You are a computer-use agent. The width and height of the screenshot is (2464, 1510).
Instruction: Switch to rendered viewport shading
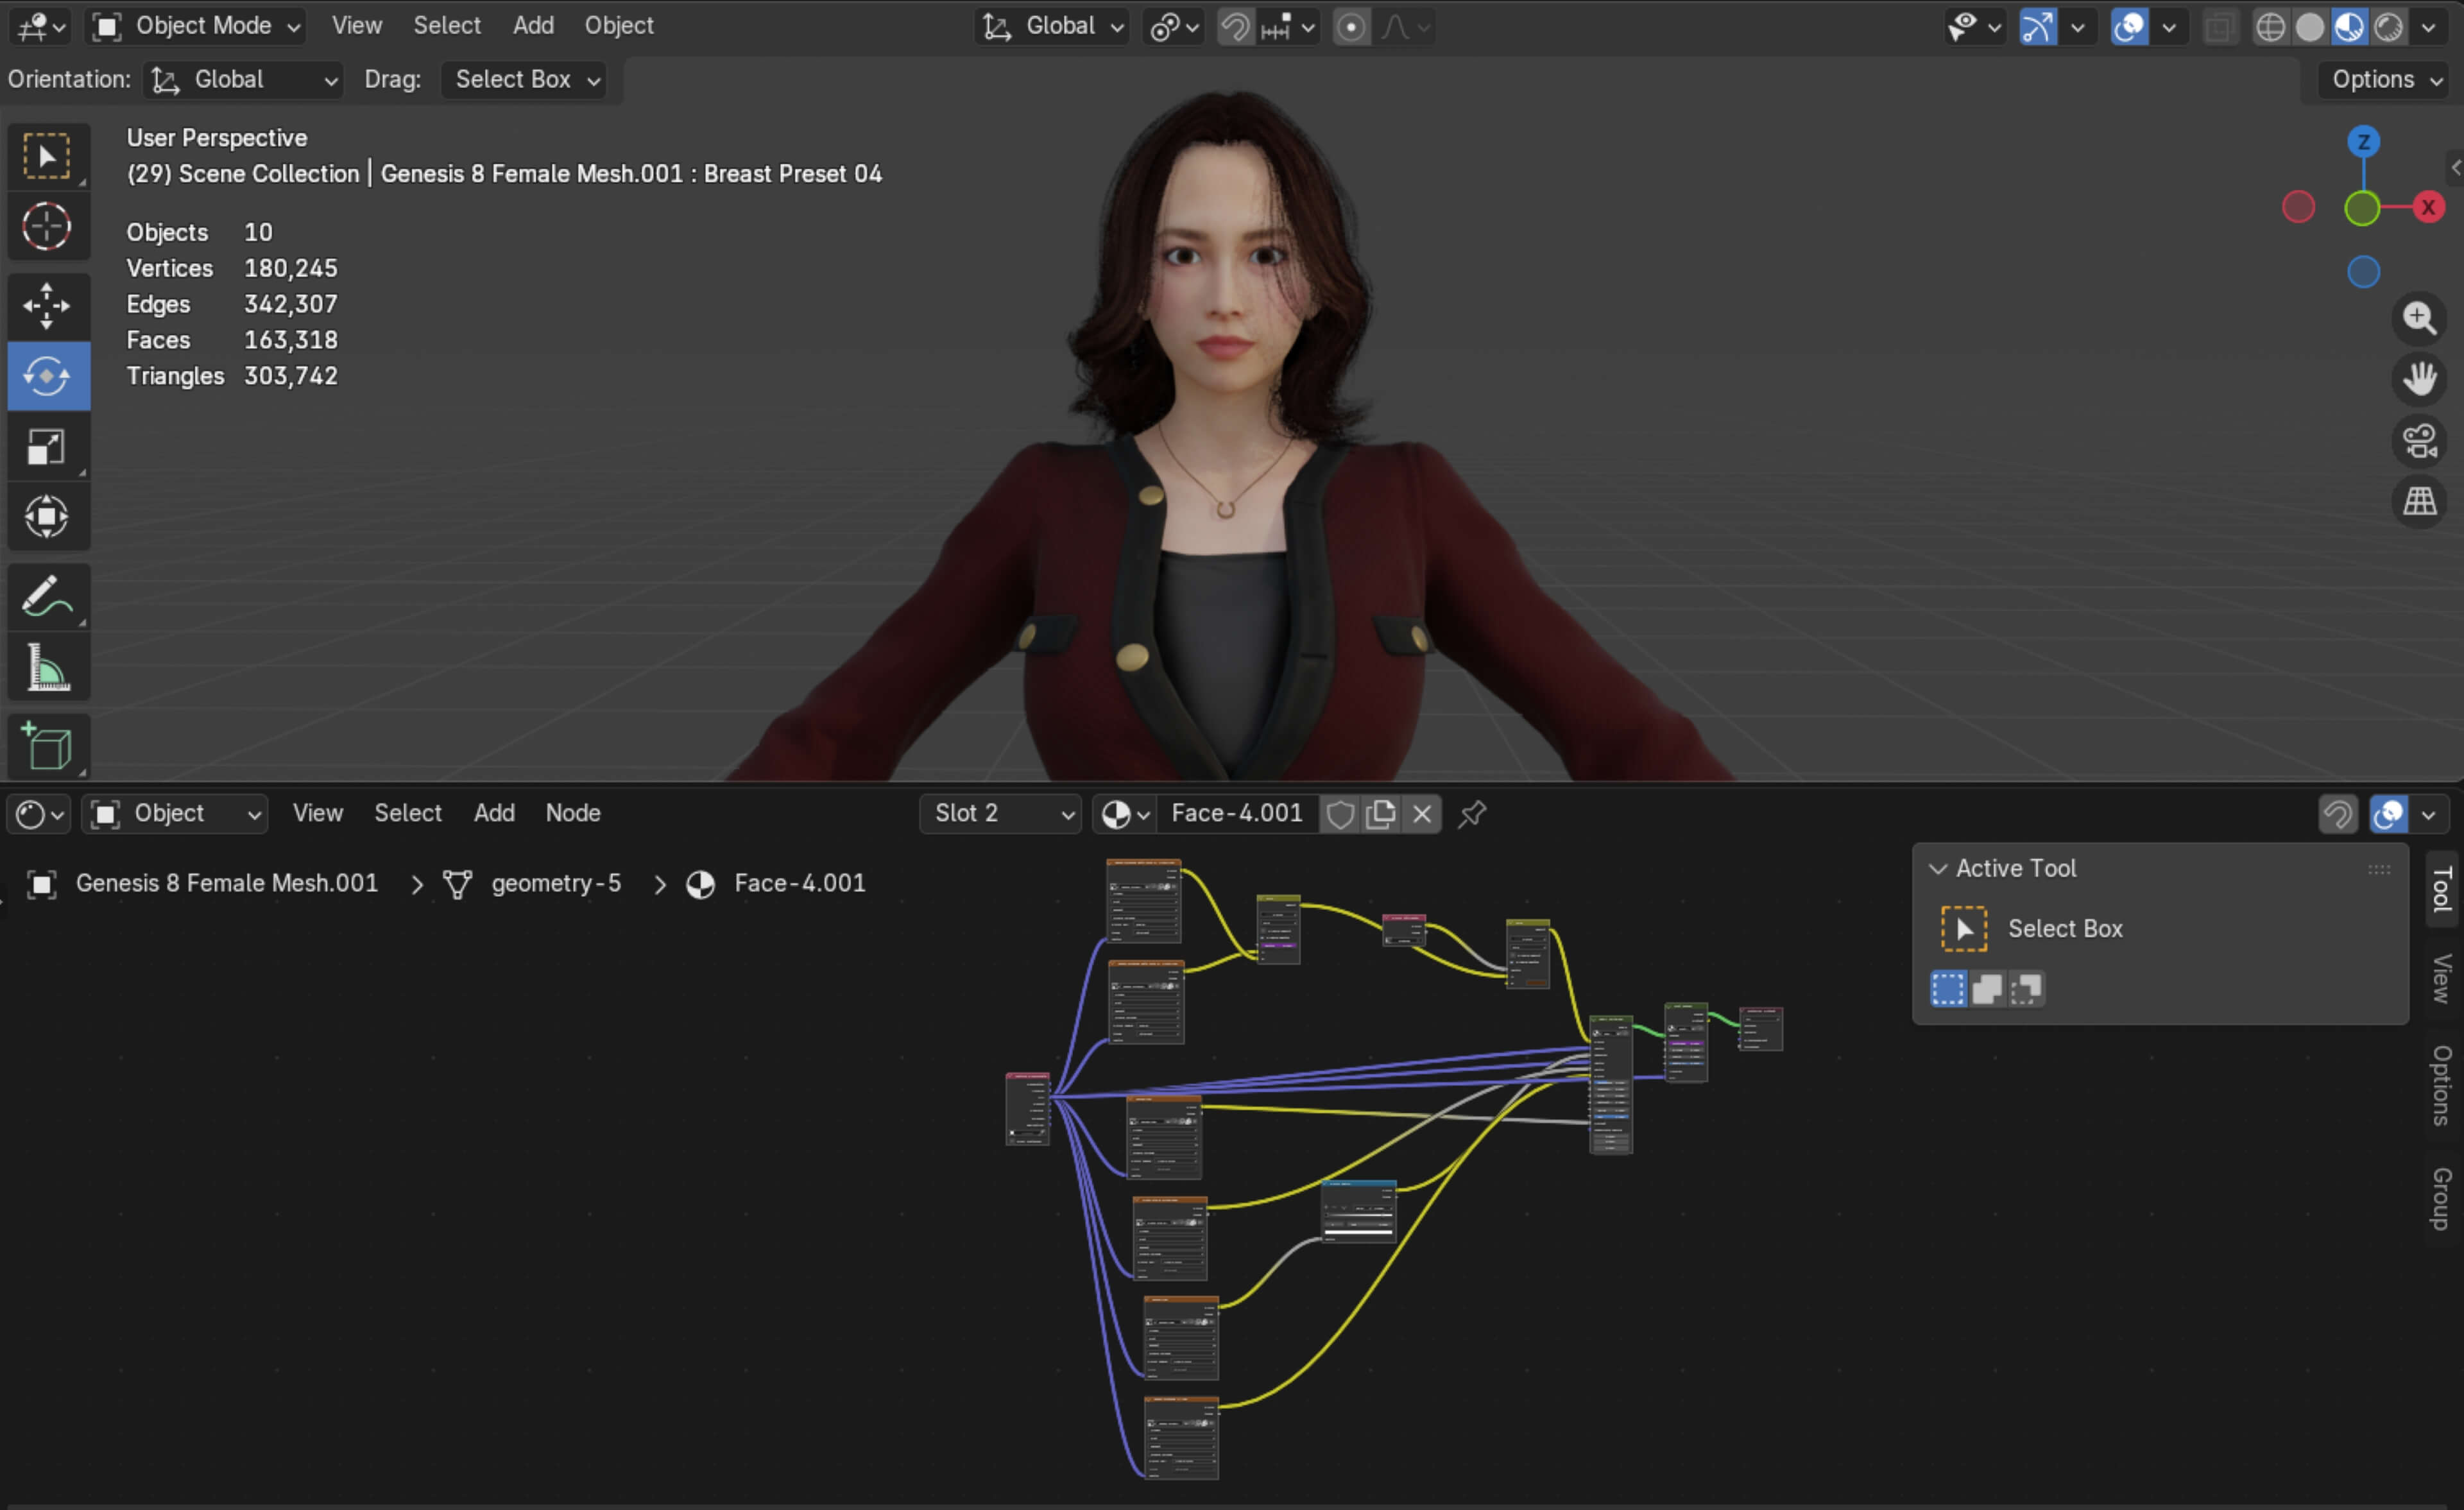click(x=2389, y=27)
